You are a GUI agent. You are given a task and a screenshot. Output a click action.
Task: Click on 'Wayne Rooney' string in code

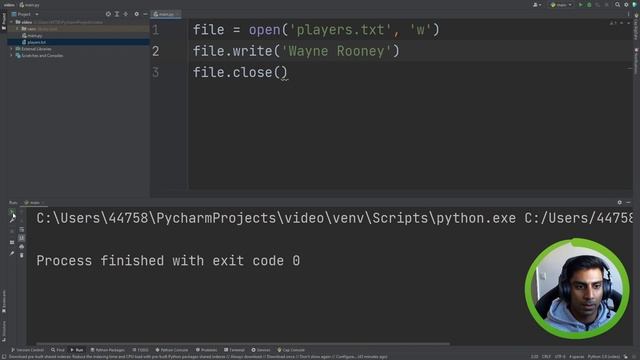pyautogui.click(x=337, y=51)
